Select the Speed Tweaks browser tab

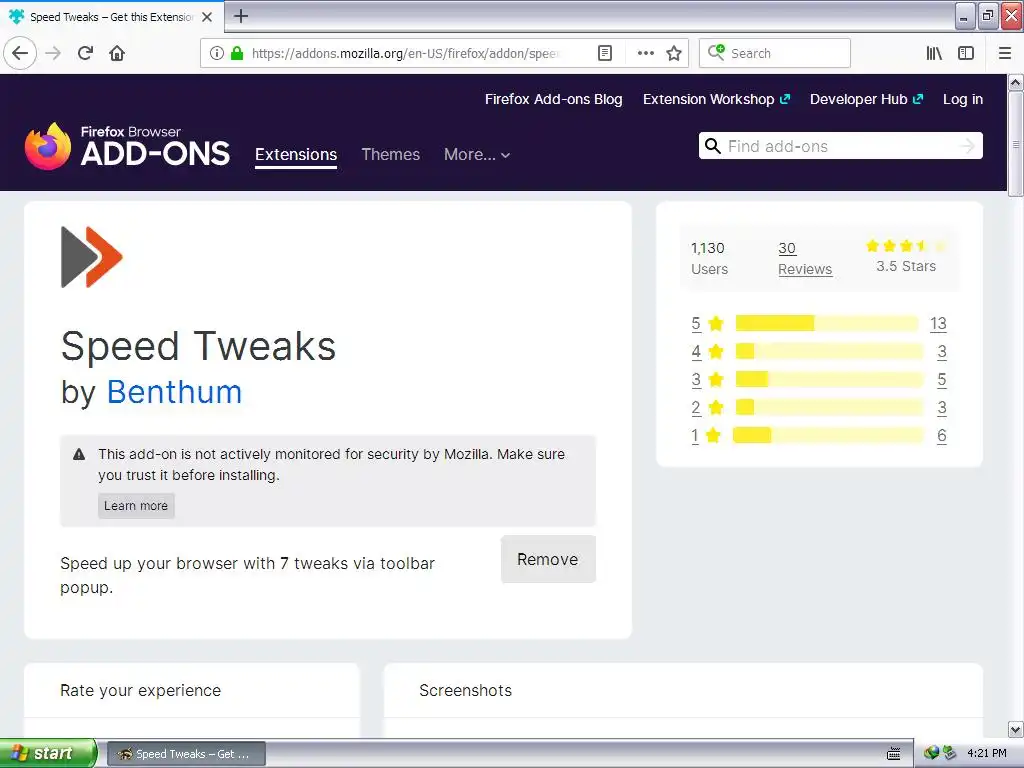111,17
